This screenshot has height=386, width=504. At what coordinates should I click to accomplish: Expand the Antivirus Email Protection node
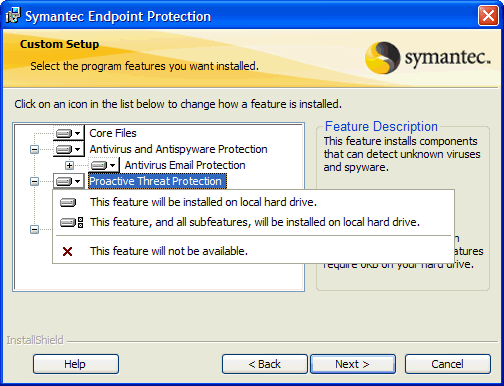coord(69,165)
